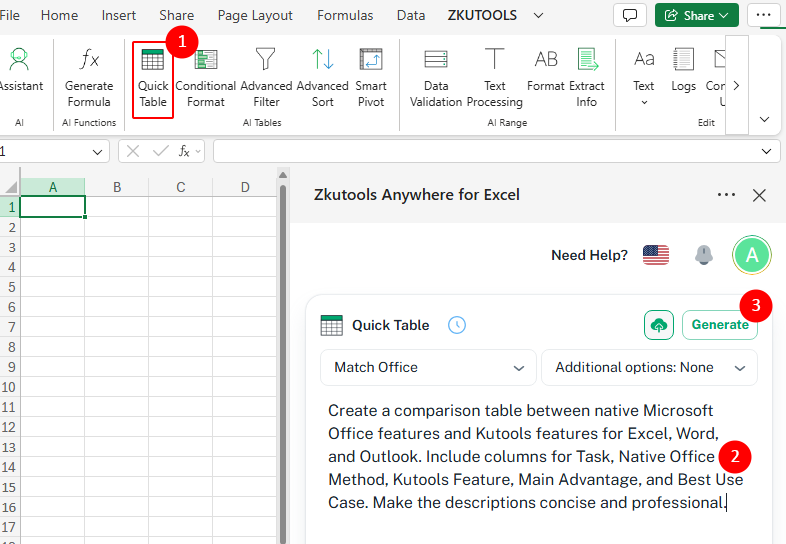Select row 10 header
This screenshot has height=544, width=786.
pyautogui.click(x=9, y=387)
